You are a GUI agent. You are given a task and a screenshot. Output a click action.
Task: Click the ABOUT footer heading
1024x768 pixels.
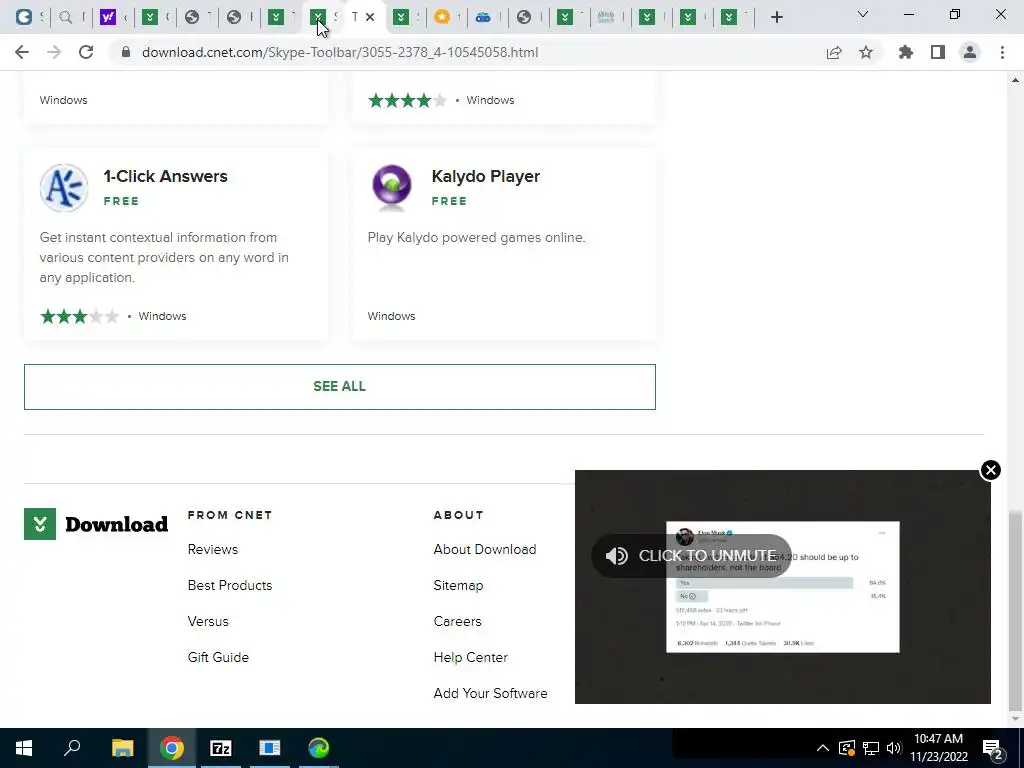[458, 515]
